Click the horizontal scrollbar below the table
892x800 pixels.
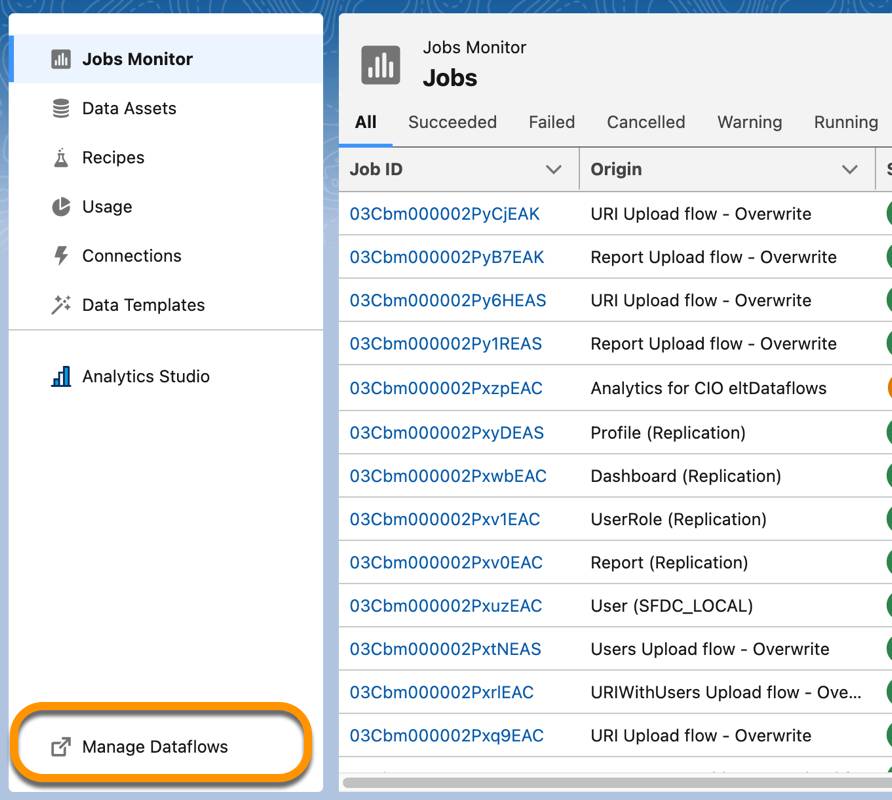617,783
